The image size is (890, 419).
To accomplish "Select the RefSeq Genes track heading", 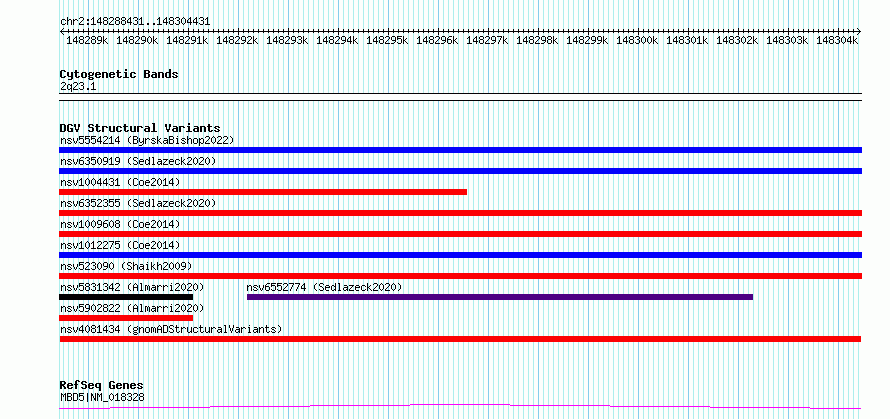I will (101, 386).
